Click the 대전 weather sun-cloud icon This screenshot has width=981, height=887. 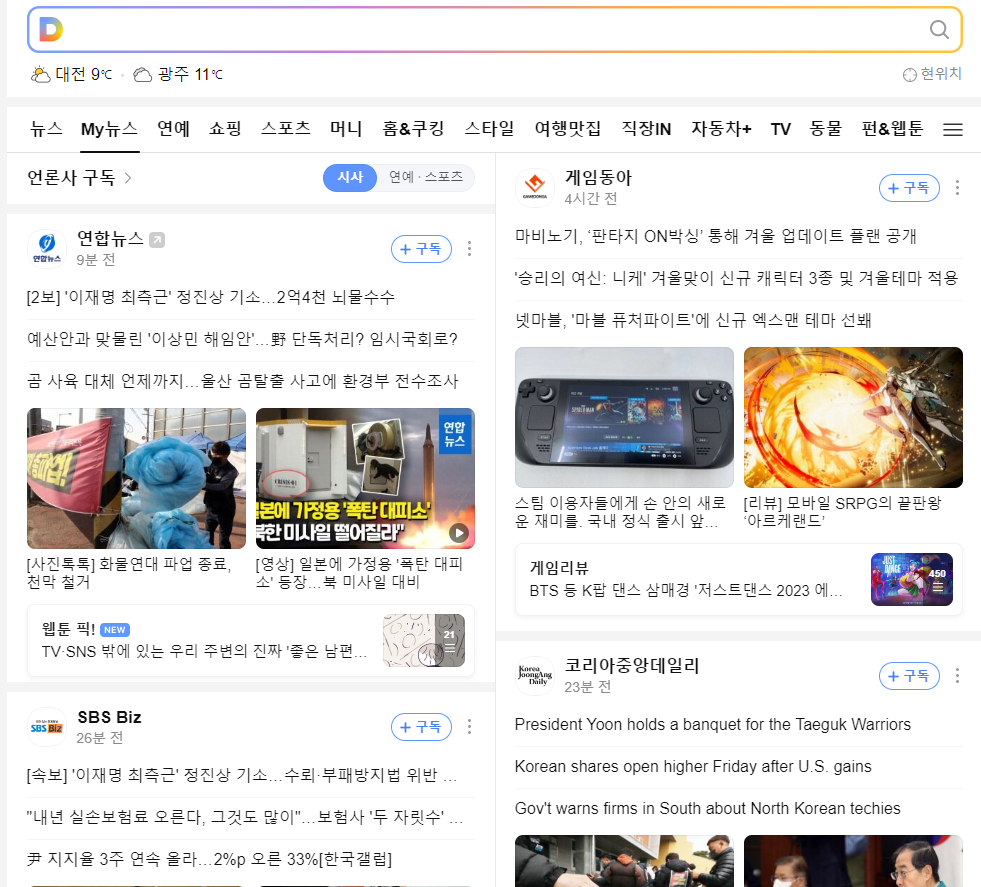[41, 74]
